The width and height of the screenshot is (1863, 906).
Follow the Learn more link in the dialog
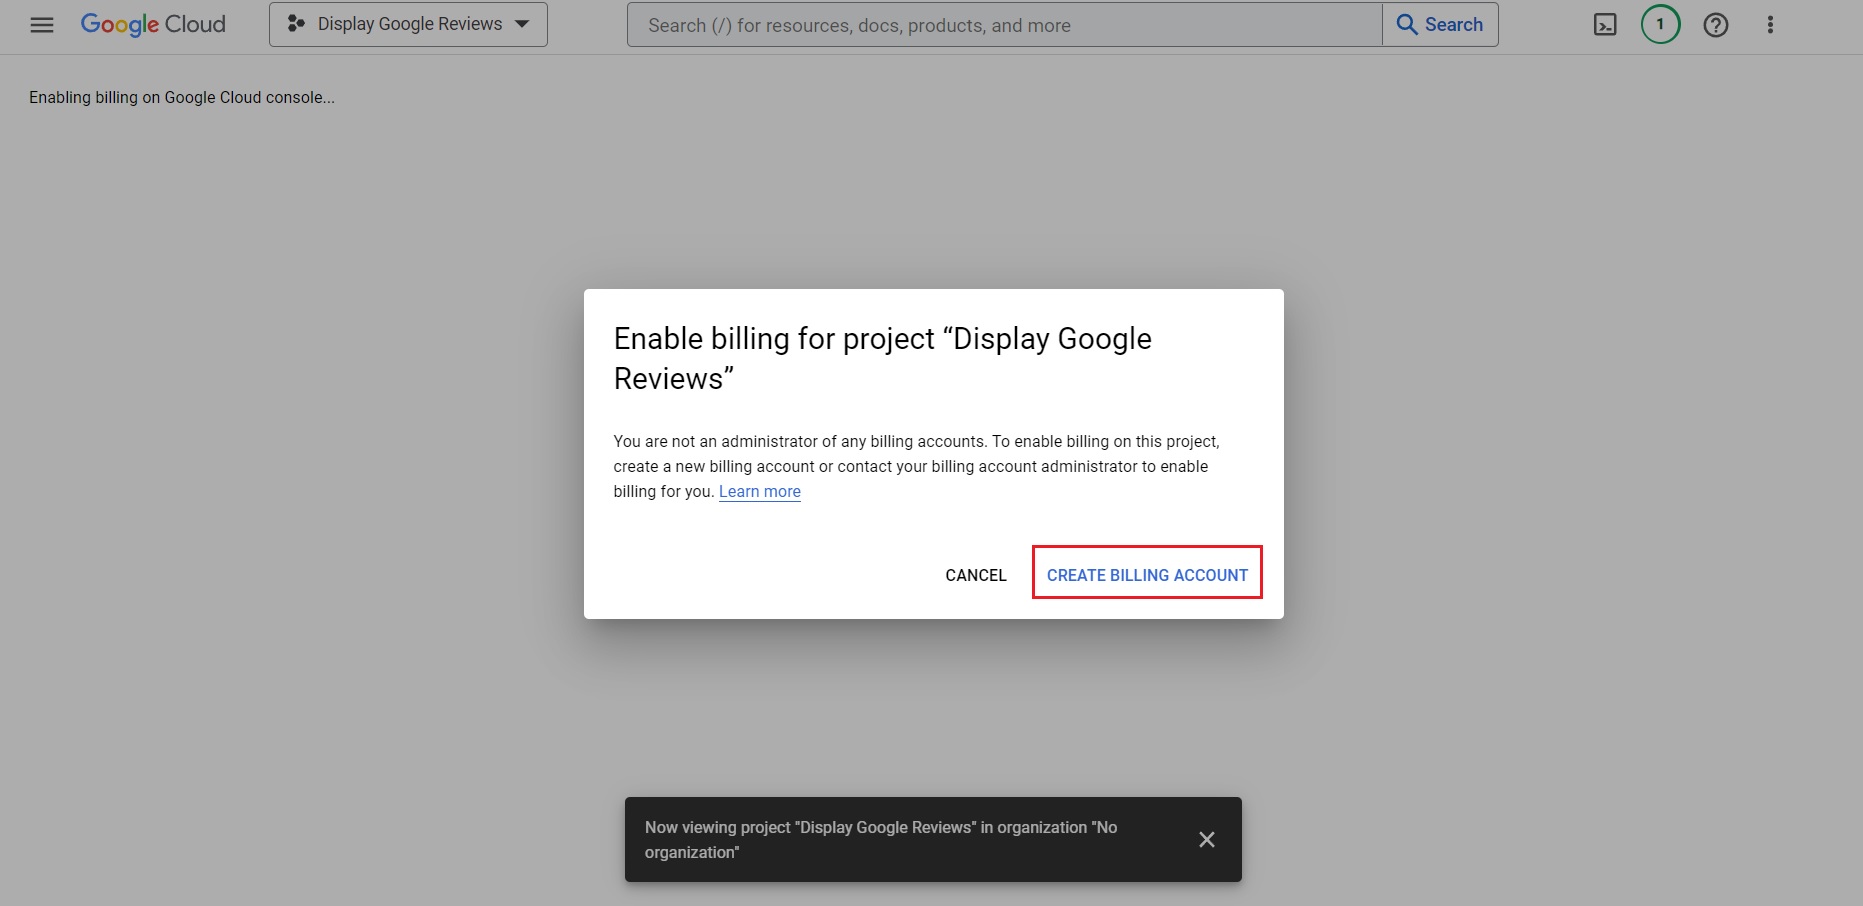[760, 492]
